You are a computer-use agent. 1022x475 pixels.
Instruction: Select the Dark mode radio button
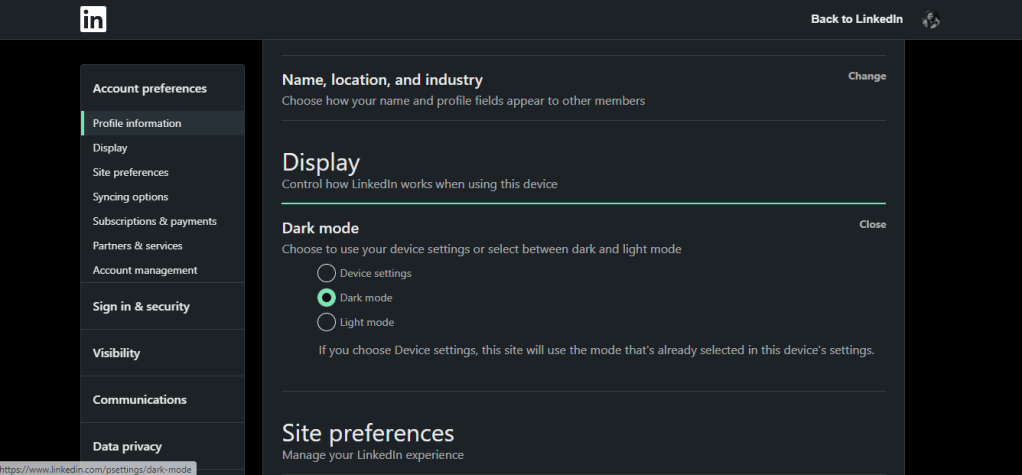326,298
